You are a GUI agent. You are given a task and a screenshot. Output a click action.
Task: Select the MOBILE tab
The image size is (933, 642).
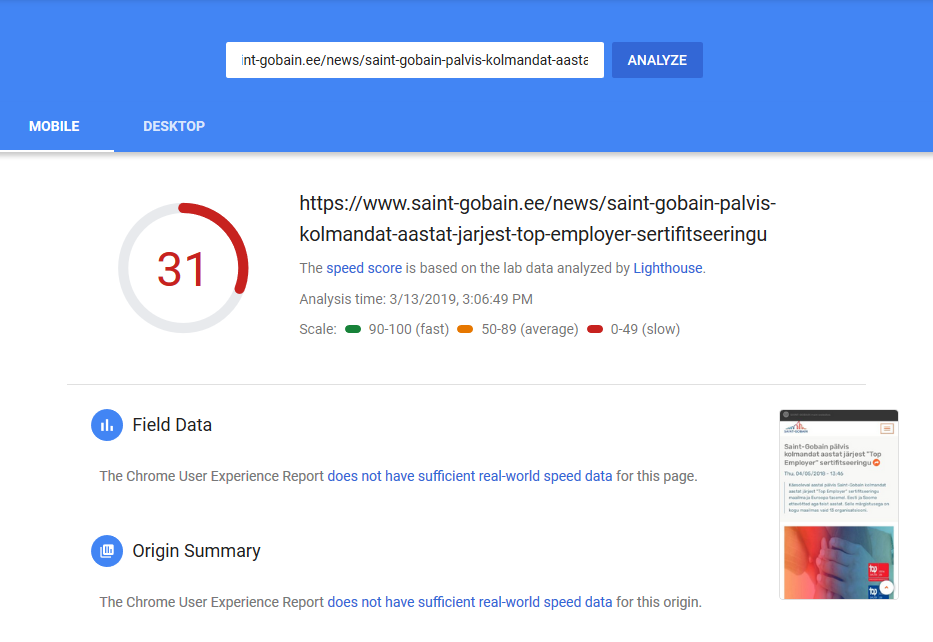coord(54,126)
